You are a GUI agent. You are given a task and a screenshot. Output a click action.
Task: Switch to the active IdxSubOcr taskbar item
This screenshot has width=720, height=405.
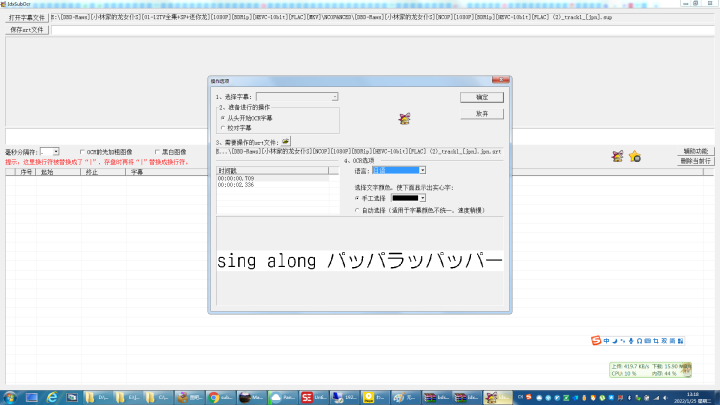[498, 398]
